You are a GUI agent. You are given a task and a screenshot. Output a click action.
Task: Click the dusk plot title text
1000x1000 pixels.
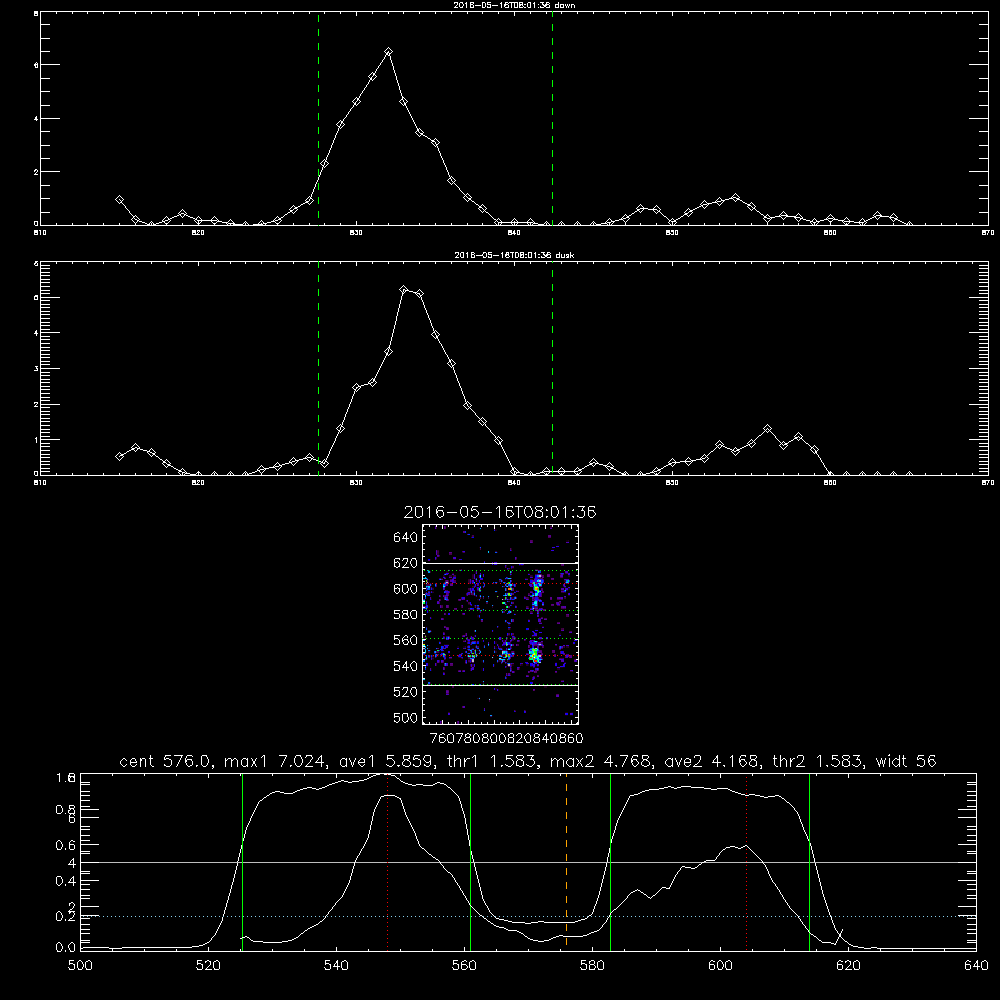point(514,255)
